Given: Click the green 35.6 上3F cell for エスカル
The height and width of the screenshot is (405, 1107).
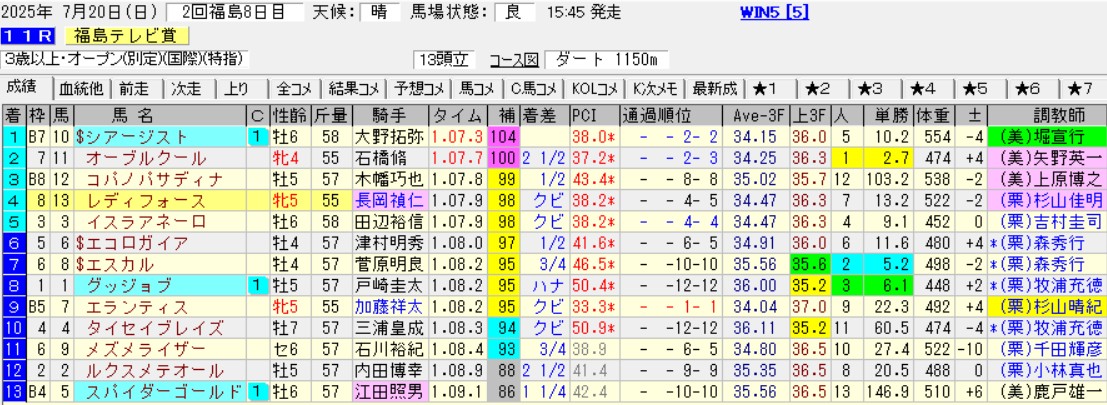Looking at the screenshot, I should pos(807,263).
